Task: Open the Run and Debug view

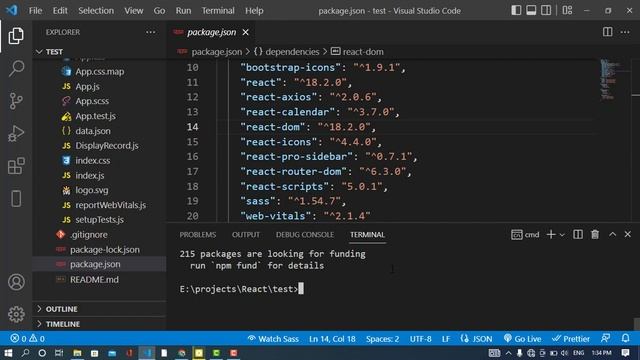Action: 16,133
